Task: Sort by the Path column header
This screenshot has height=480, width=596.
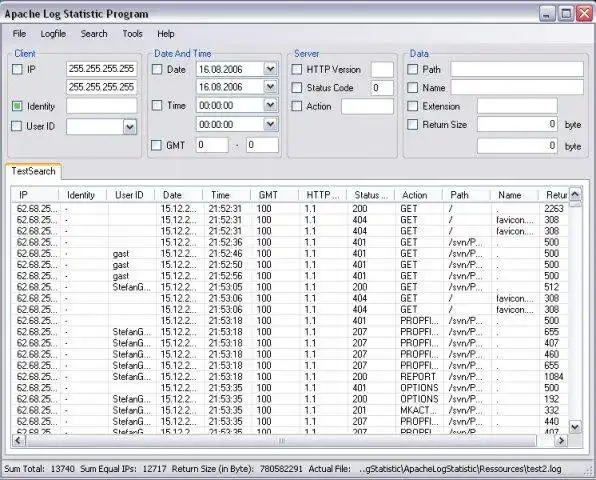Action: [466, 195]
